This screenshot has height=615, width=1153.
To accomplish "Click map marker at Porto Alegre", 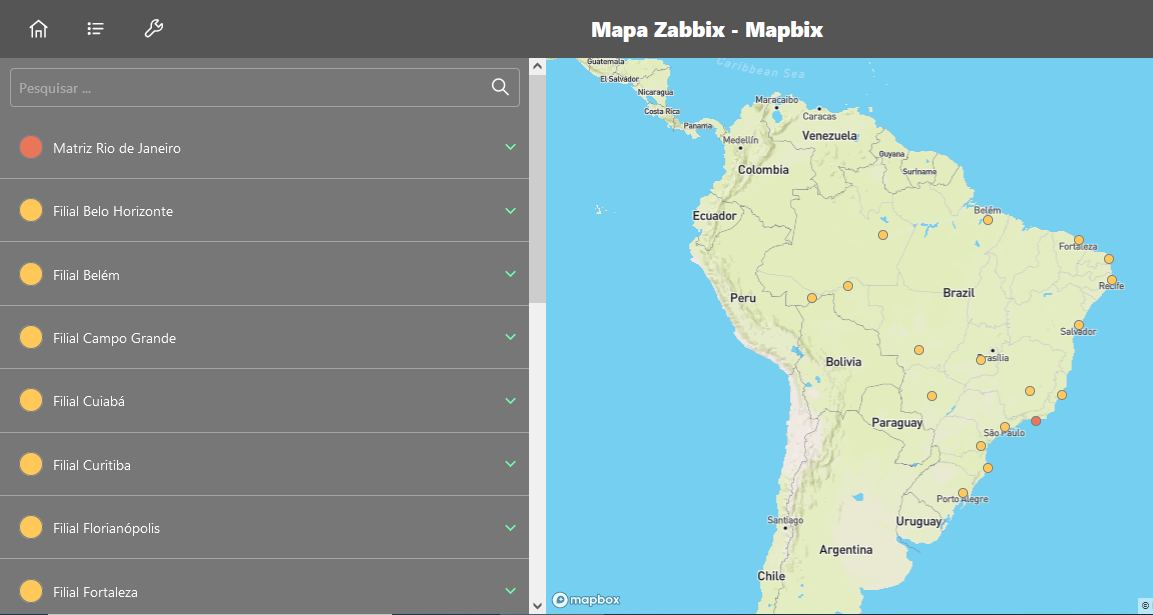I will click(x=963, y=493).
